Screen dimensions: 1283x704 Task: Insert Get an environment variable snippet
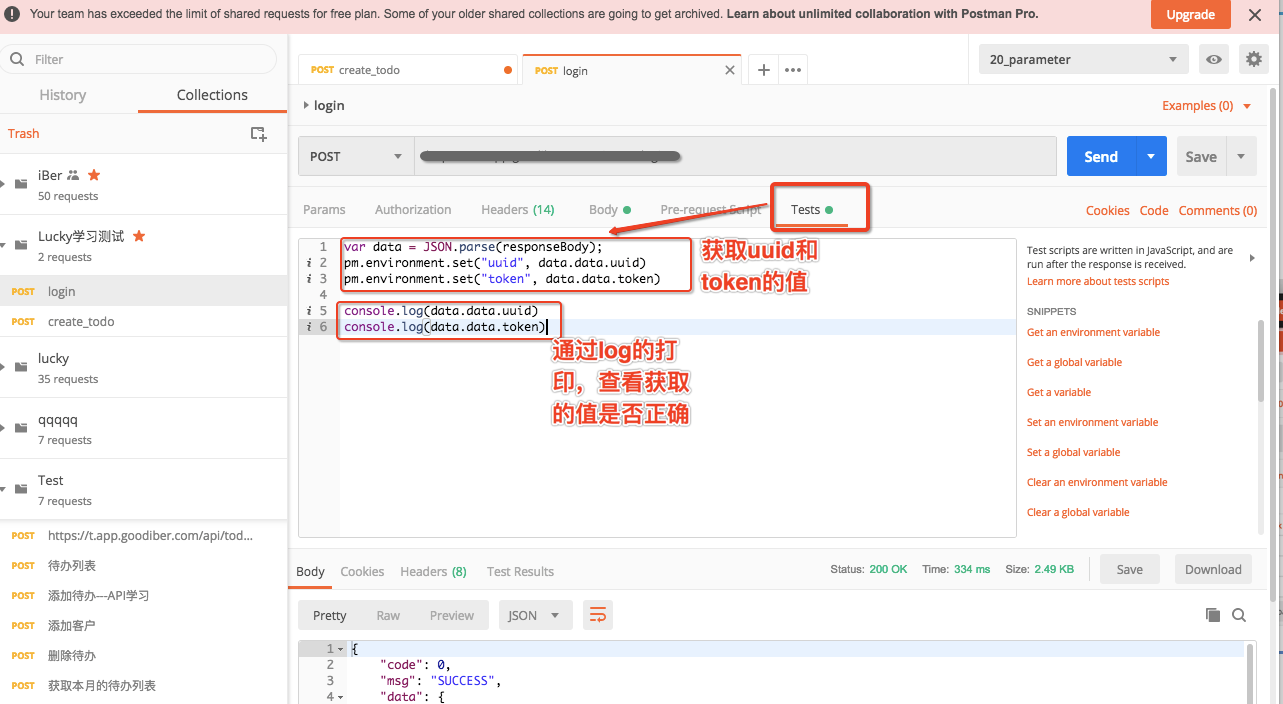1093,332
